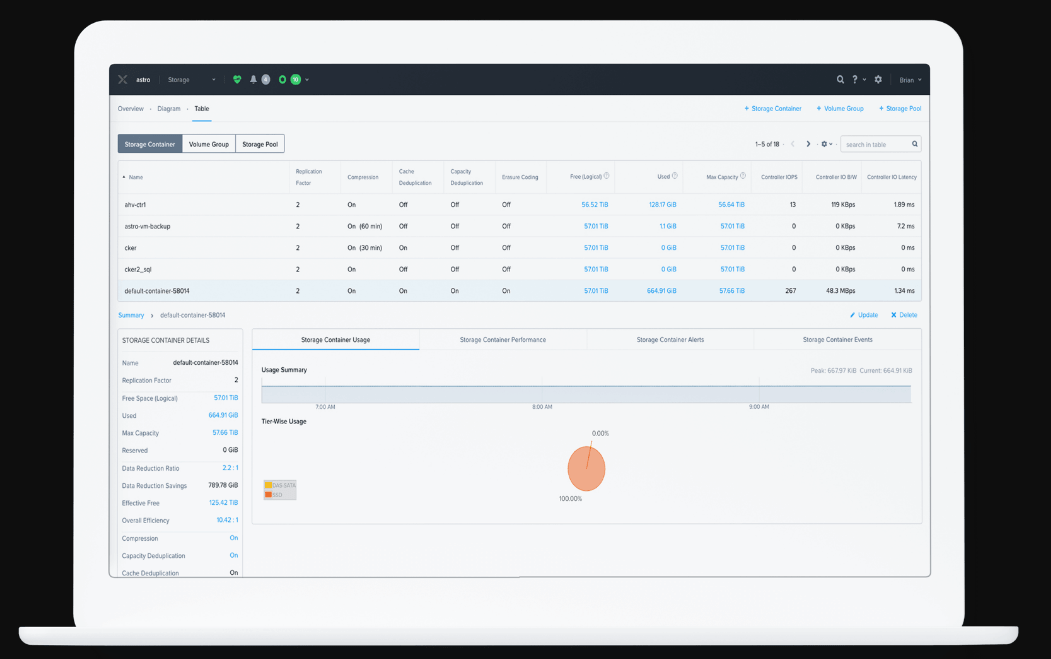Open global search with the magnifier icon
The width and height of the screenshot is (1051, 659).
(x=840, y=79)
